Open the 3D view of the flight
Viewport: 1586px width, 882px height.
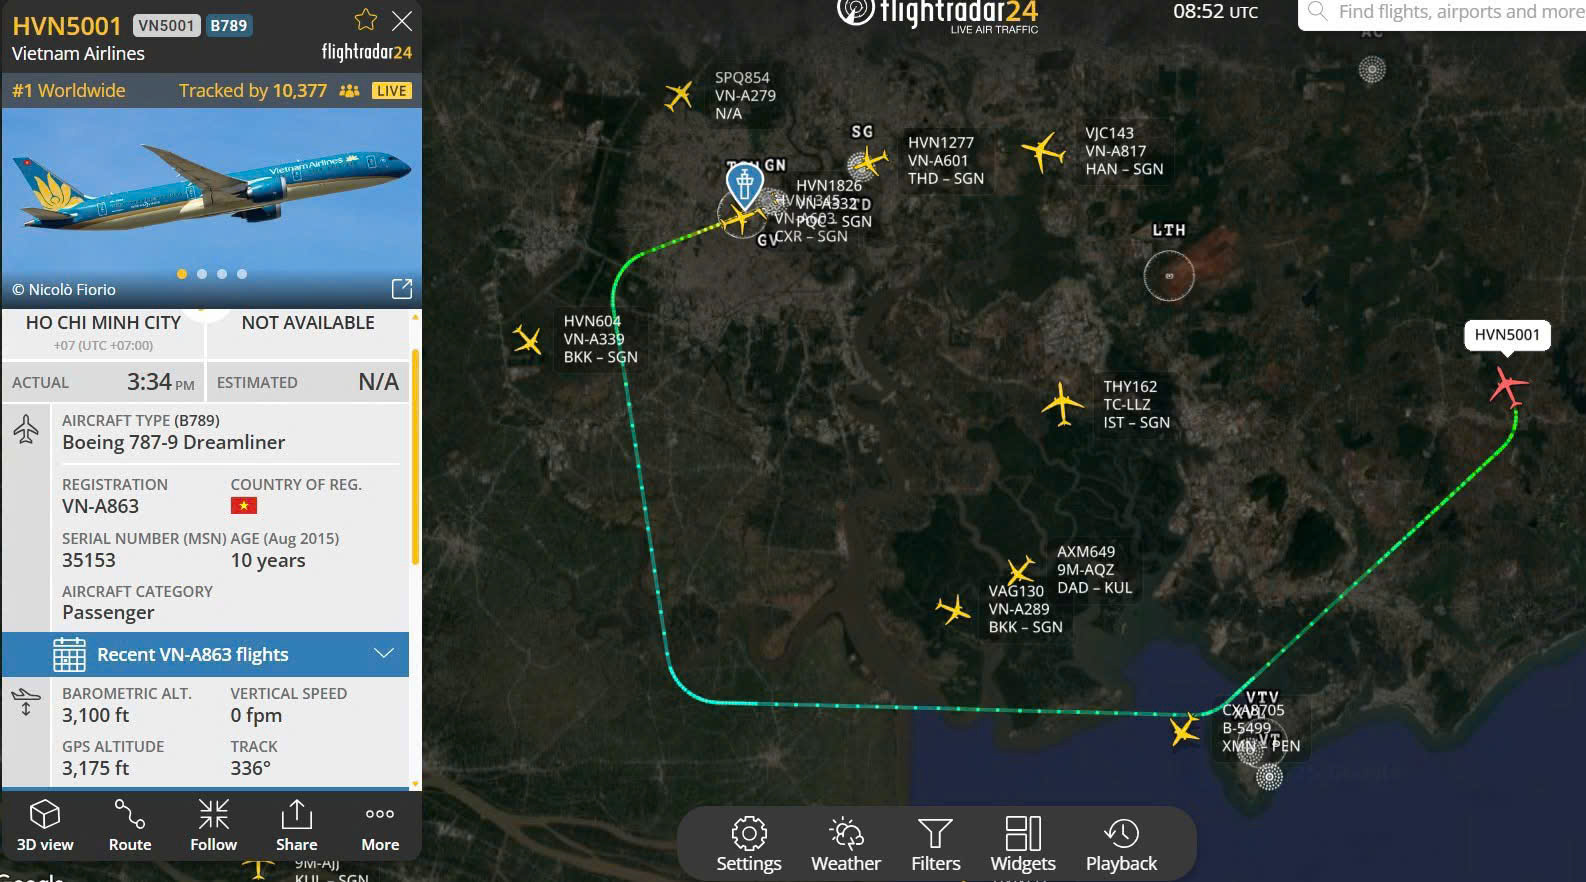click(45, 826)
